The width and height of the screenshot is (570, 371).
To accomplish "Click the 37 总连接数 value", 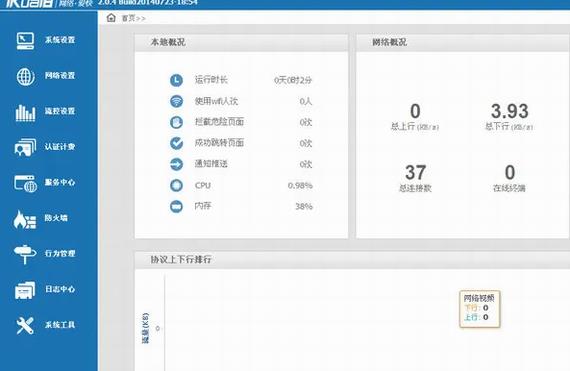I will point(415,173).
